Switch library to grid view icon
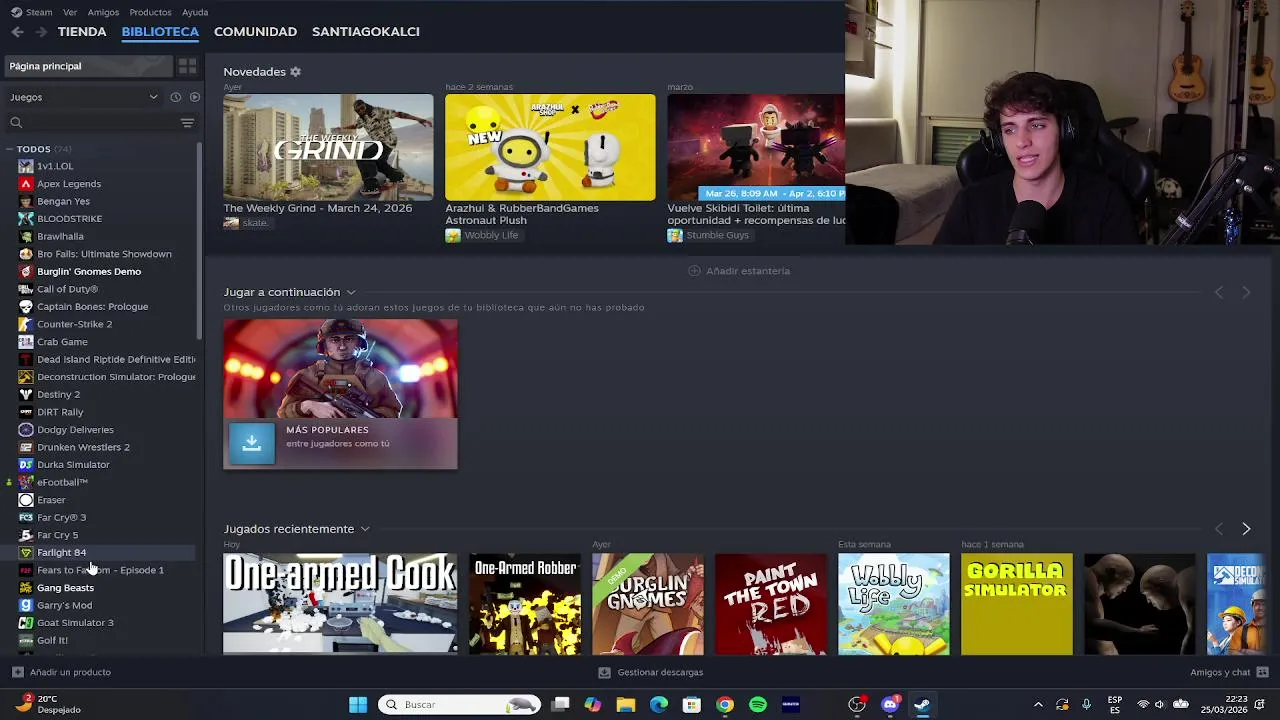The height and width of the screenshot is (720, 1280). tap(187, 66)
